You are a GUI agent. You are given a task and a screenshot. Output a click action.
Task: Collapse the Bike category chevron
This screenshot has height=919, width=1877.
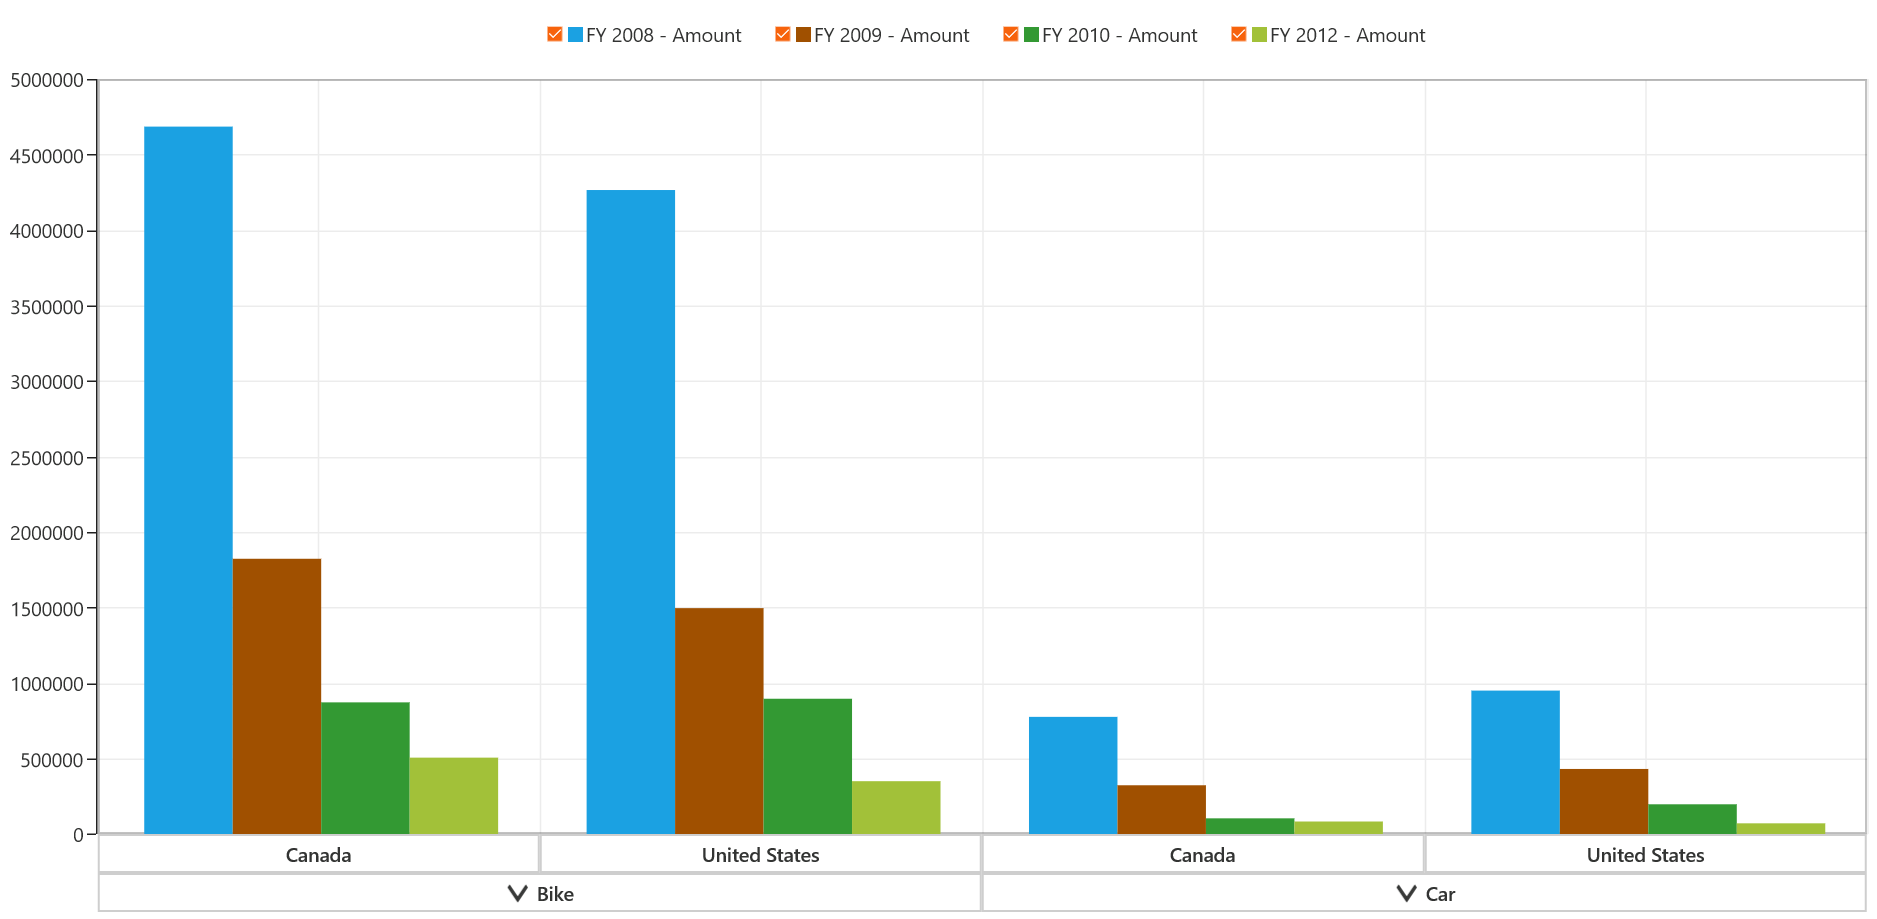pyautogui.click(x=517, y=894)
